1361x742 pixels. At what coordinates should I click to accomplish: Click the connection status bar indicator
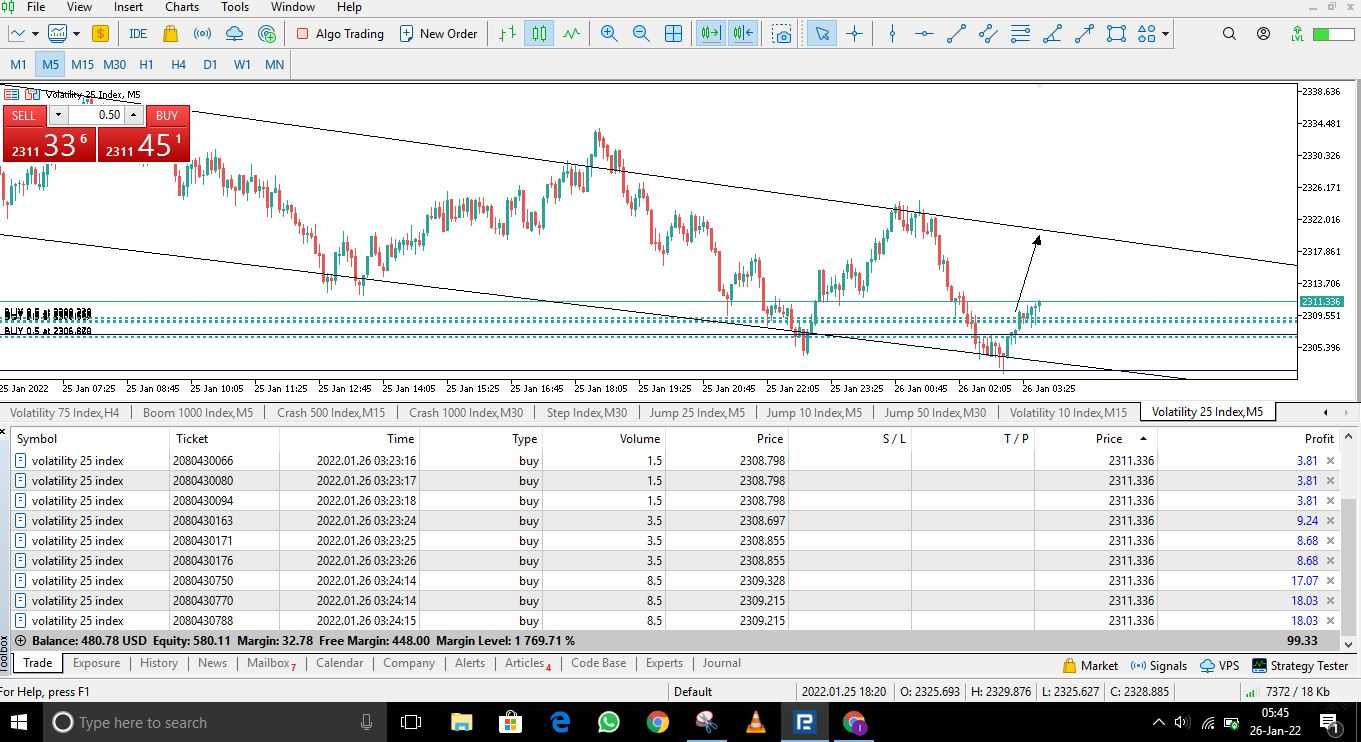1289,691
